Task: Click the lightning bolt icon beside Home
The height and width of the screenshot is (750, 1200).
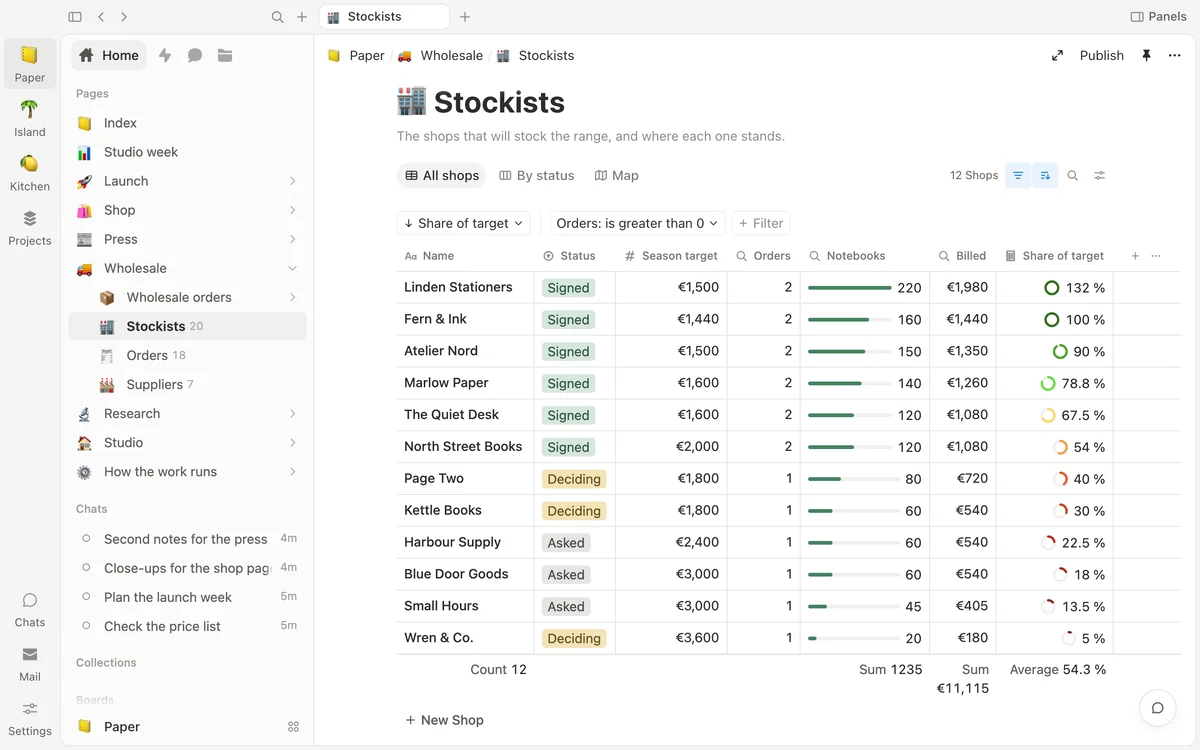Action: click(165, 56)
